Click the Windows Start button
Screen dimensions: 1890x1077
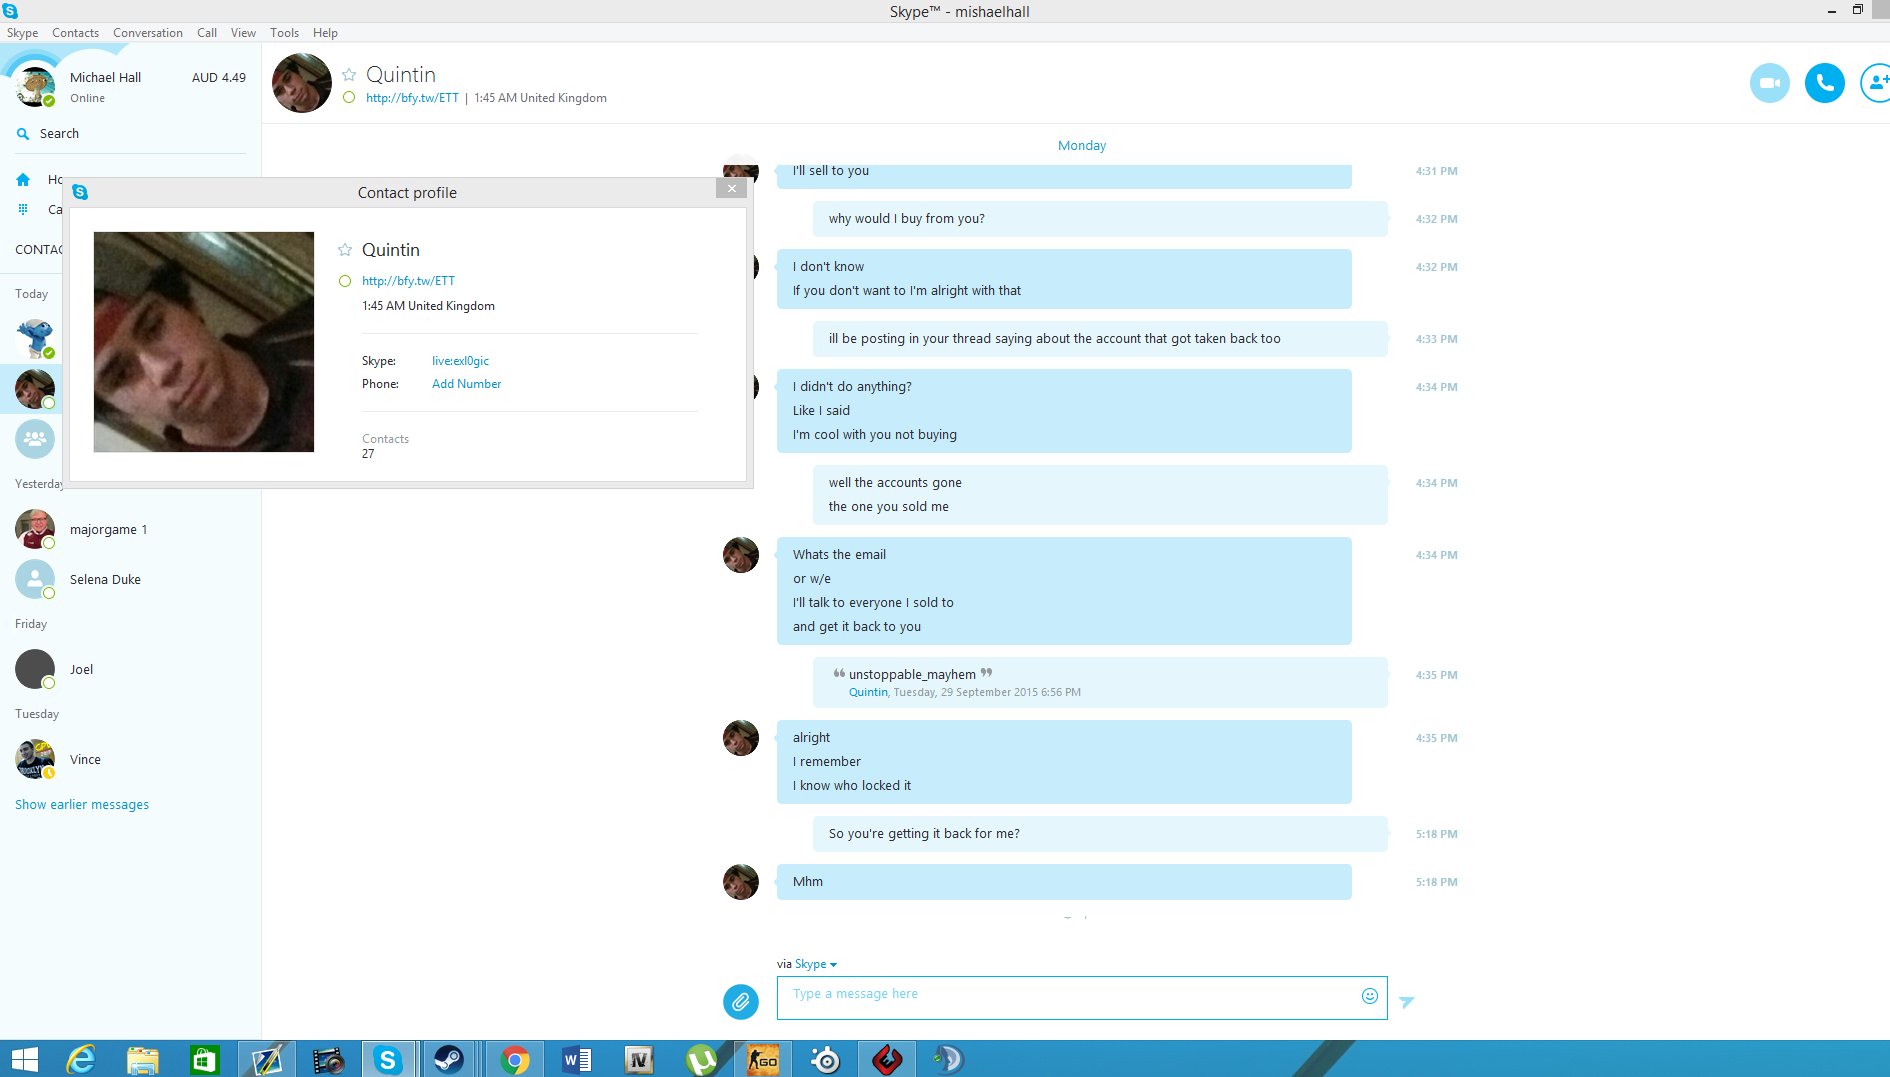point(24,1059)
